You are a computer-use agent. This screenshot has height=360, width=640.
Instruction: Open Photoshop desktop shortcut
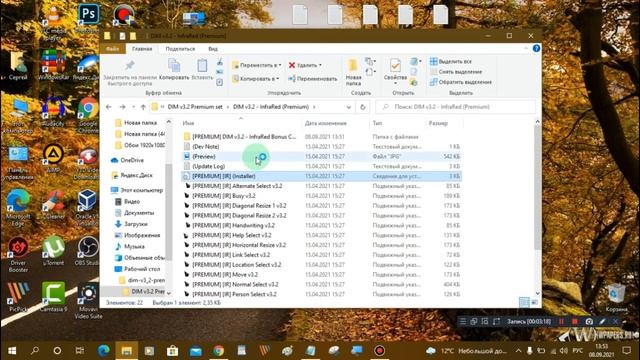click(88, 18)
